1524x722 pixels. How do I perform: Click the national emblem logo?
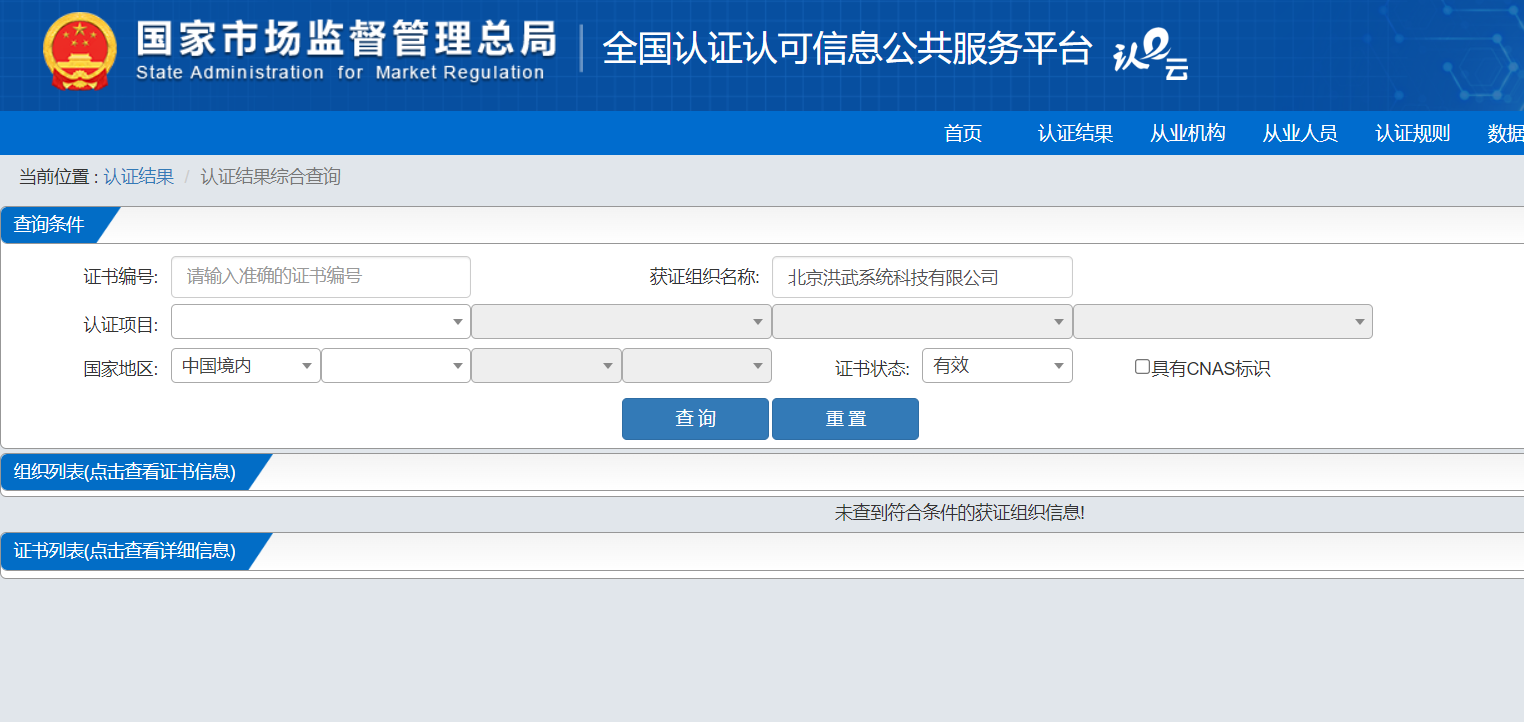tap(80, 52)
